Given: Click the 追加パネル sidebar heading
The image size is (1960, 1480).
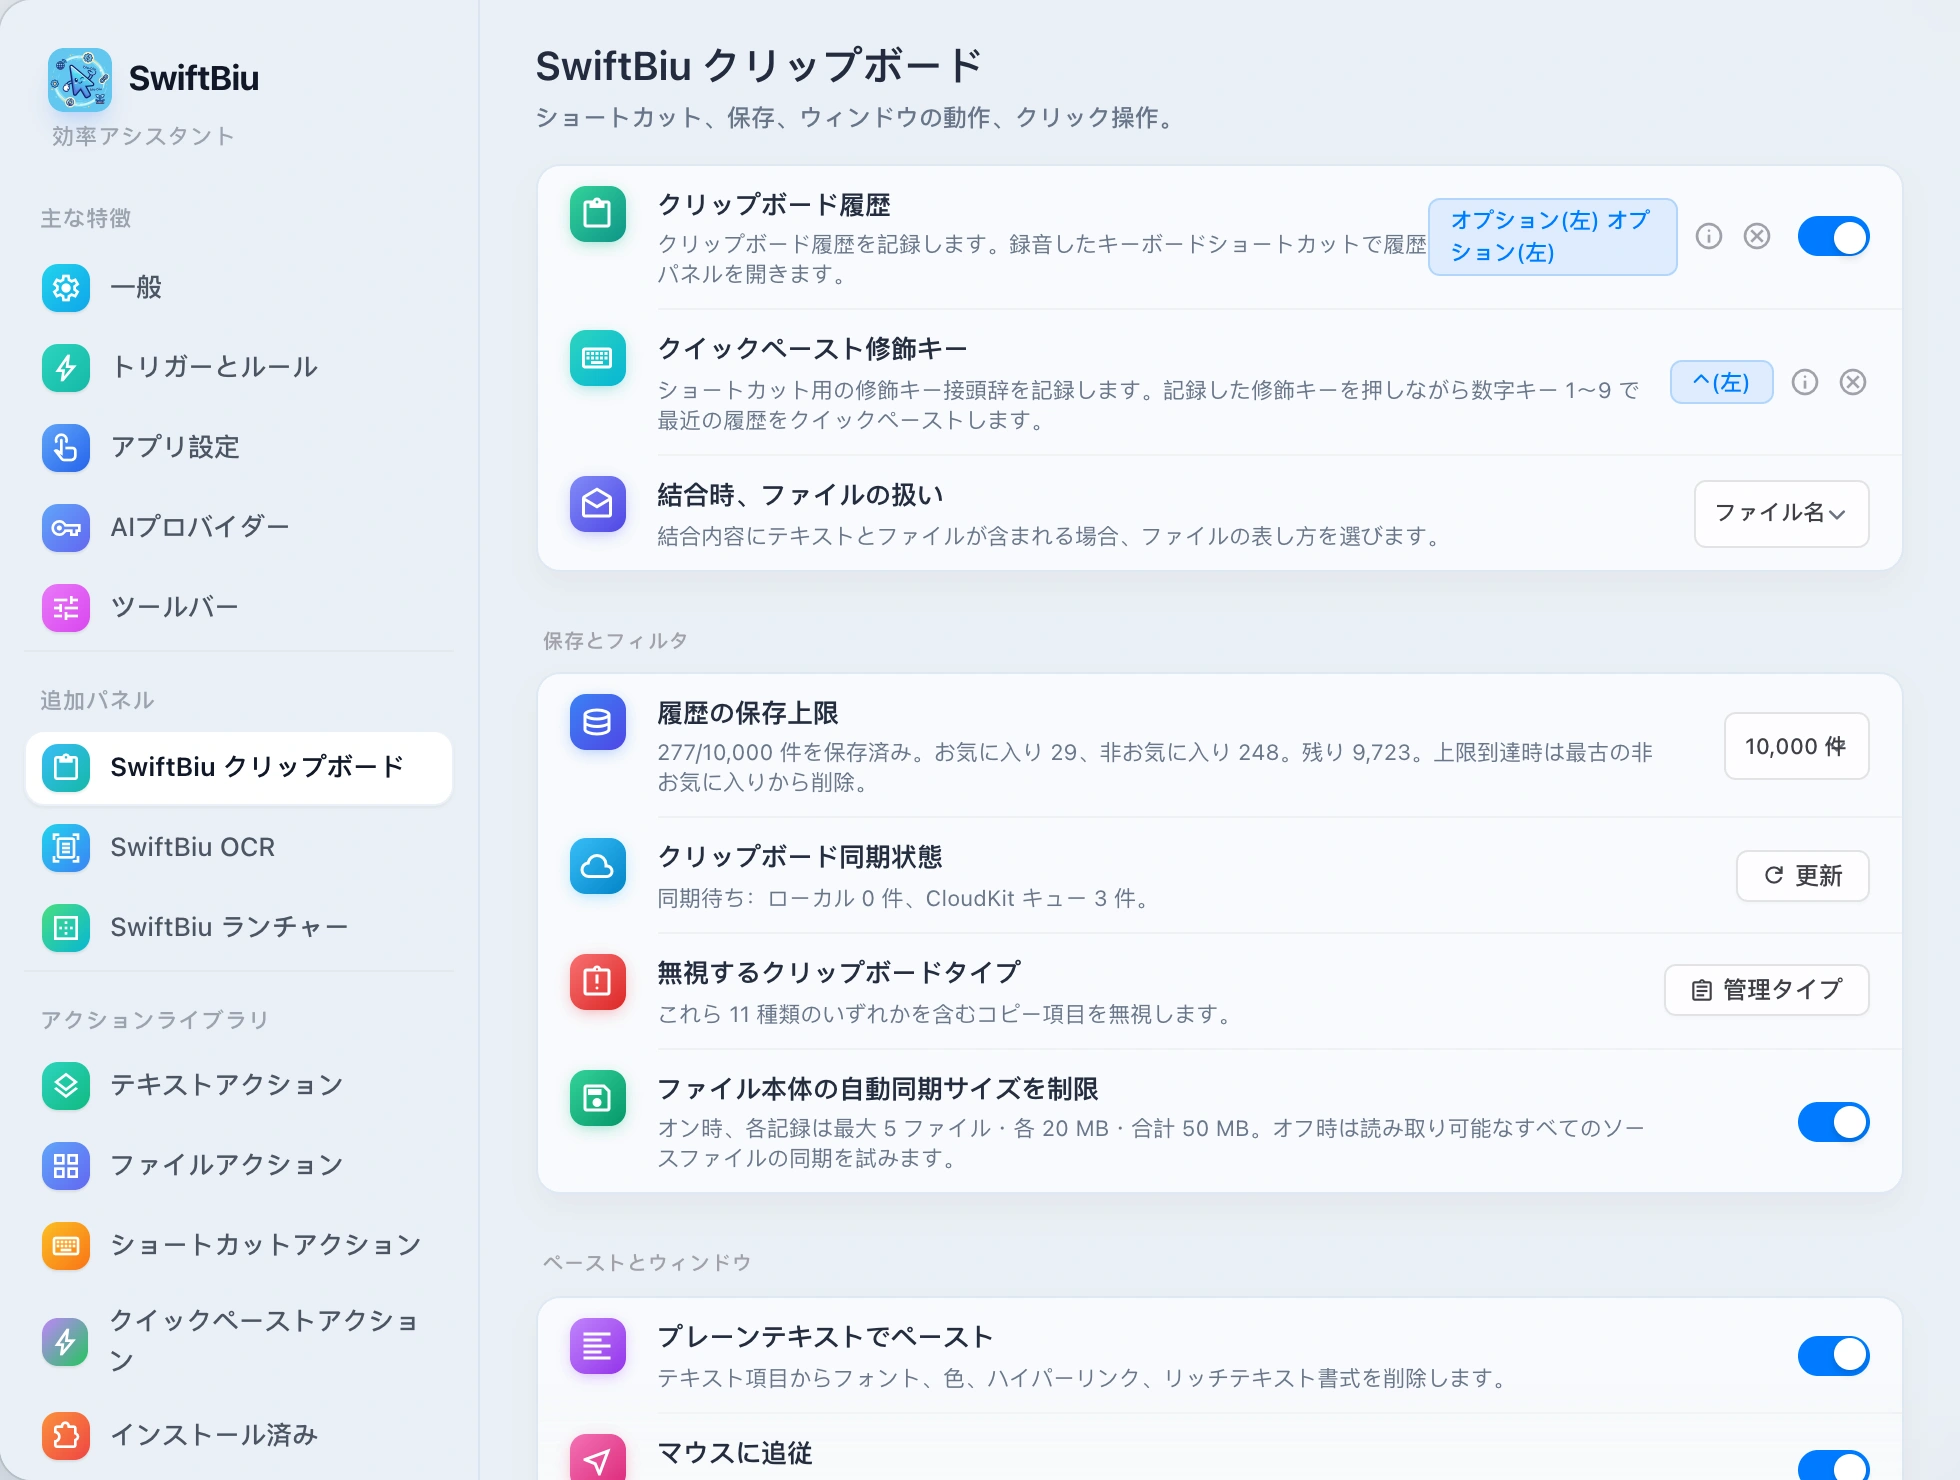Looking at the screenshot, I should (x=97, y=700).
